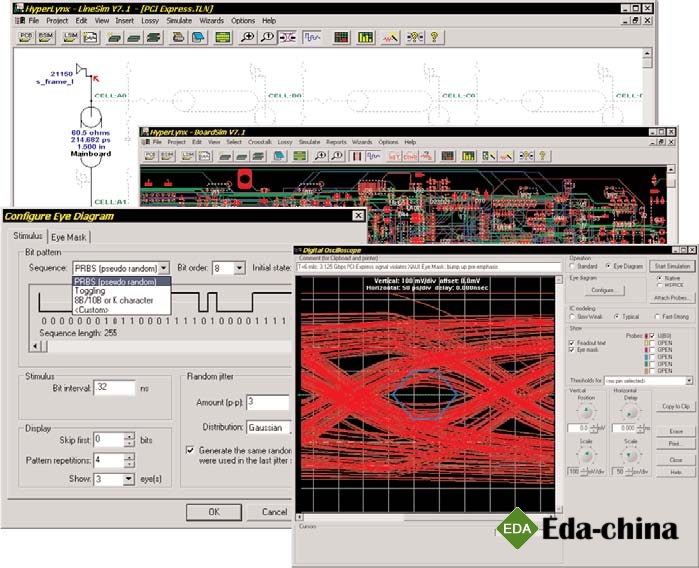Click the yellow question mark icon in BoardSim toolbar
The width and height of the screenshot is (699, 568).
[x=543, y=156]
